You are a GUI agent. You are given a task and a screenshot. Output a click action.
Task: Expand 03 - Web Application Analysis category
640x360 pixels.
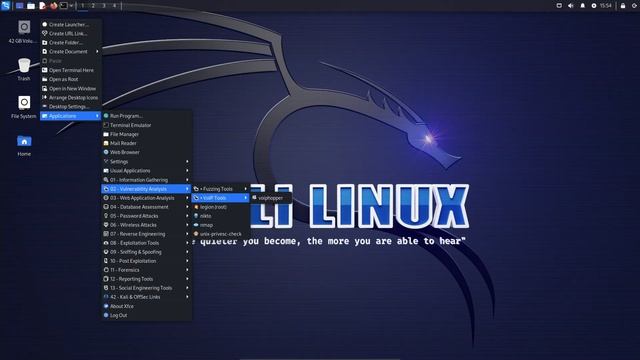click(147, 198)
